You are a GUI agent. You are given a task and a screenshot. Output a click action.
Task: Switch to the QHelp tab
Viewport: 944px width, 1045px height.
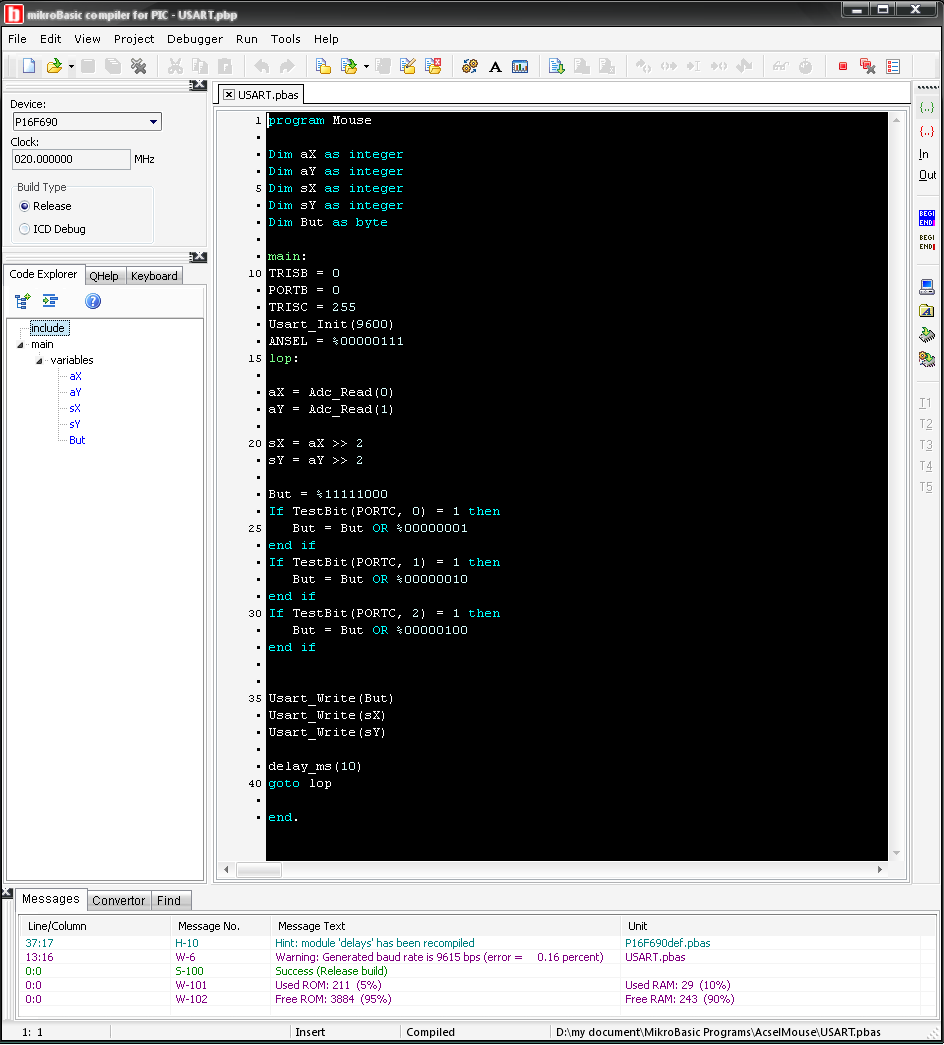pyautogui.click(x=104, y=276)
